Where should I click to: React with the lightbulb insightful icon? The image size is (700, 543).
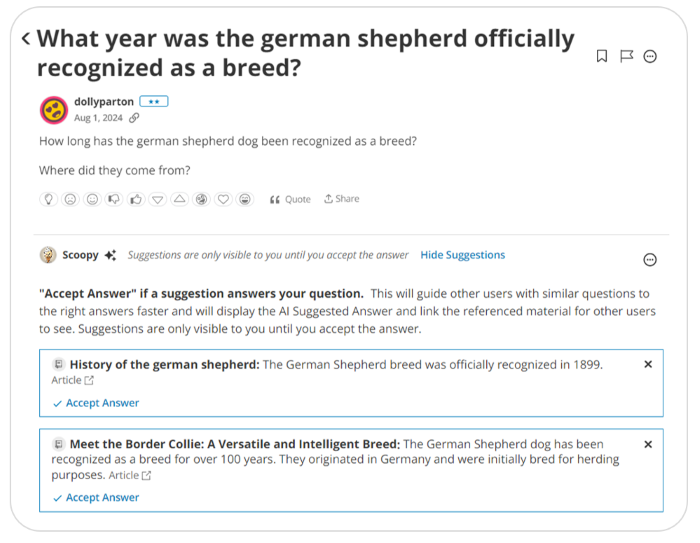[x=48, y=199]
